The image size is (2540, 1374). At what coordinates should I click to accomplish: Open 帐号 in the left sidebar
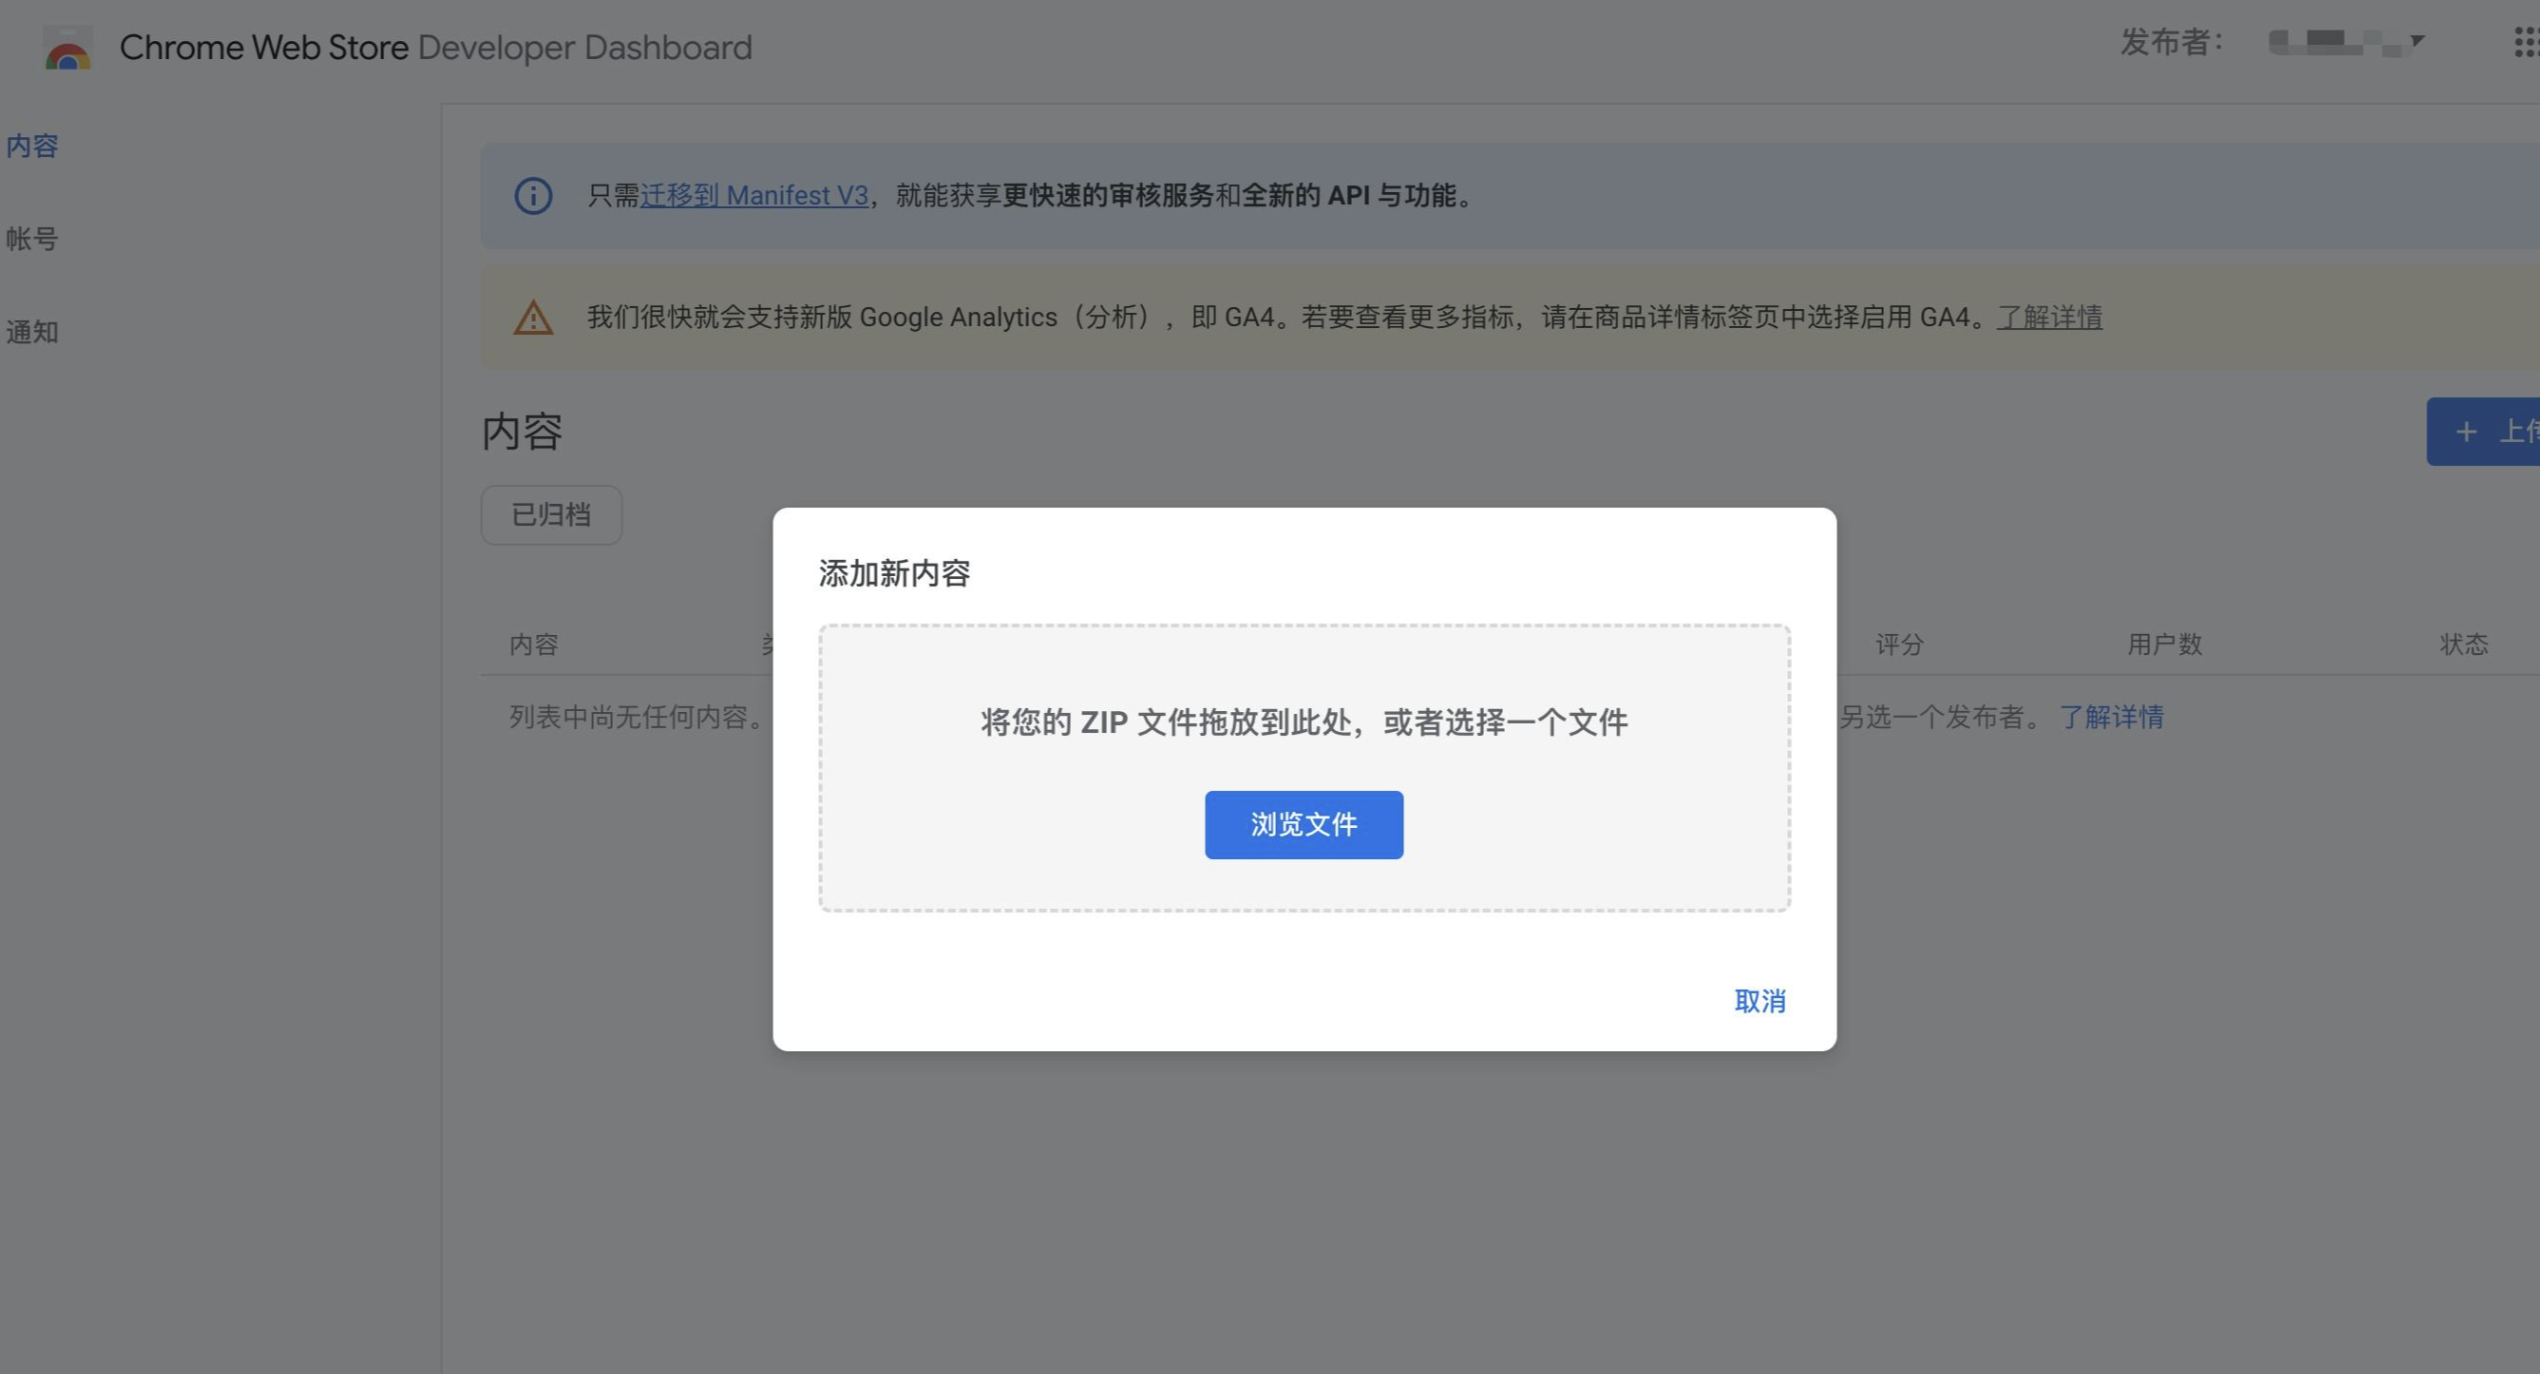pyautogui.click(x=32, y=239)
